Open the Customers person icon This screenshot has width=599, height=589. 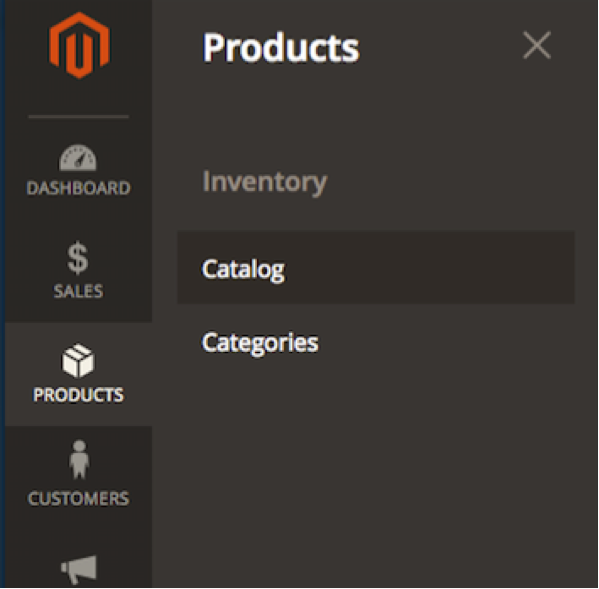[79, 460]
